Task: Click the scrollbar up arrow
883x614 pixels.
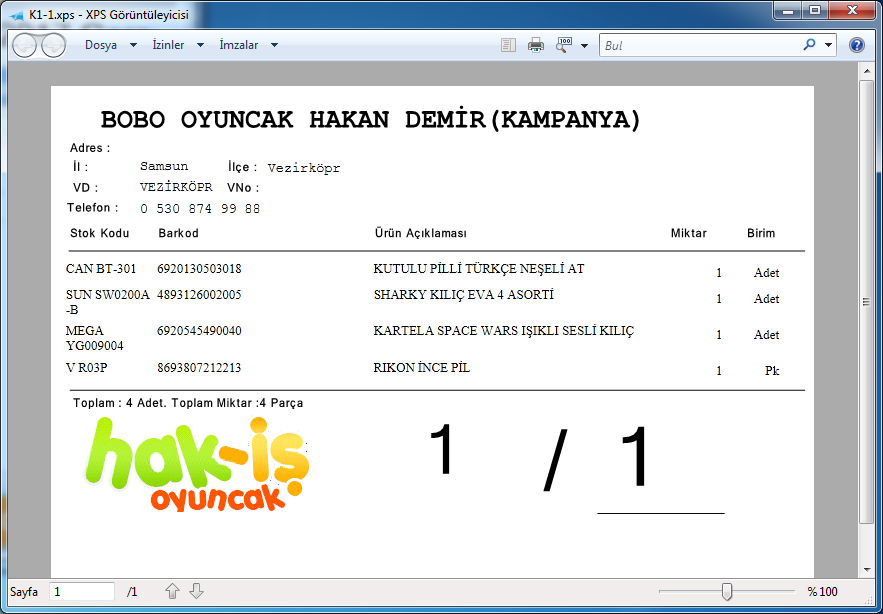Action: pos(867,70)
